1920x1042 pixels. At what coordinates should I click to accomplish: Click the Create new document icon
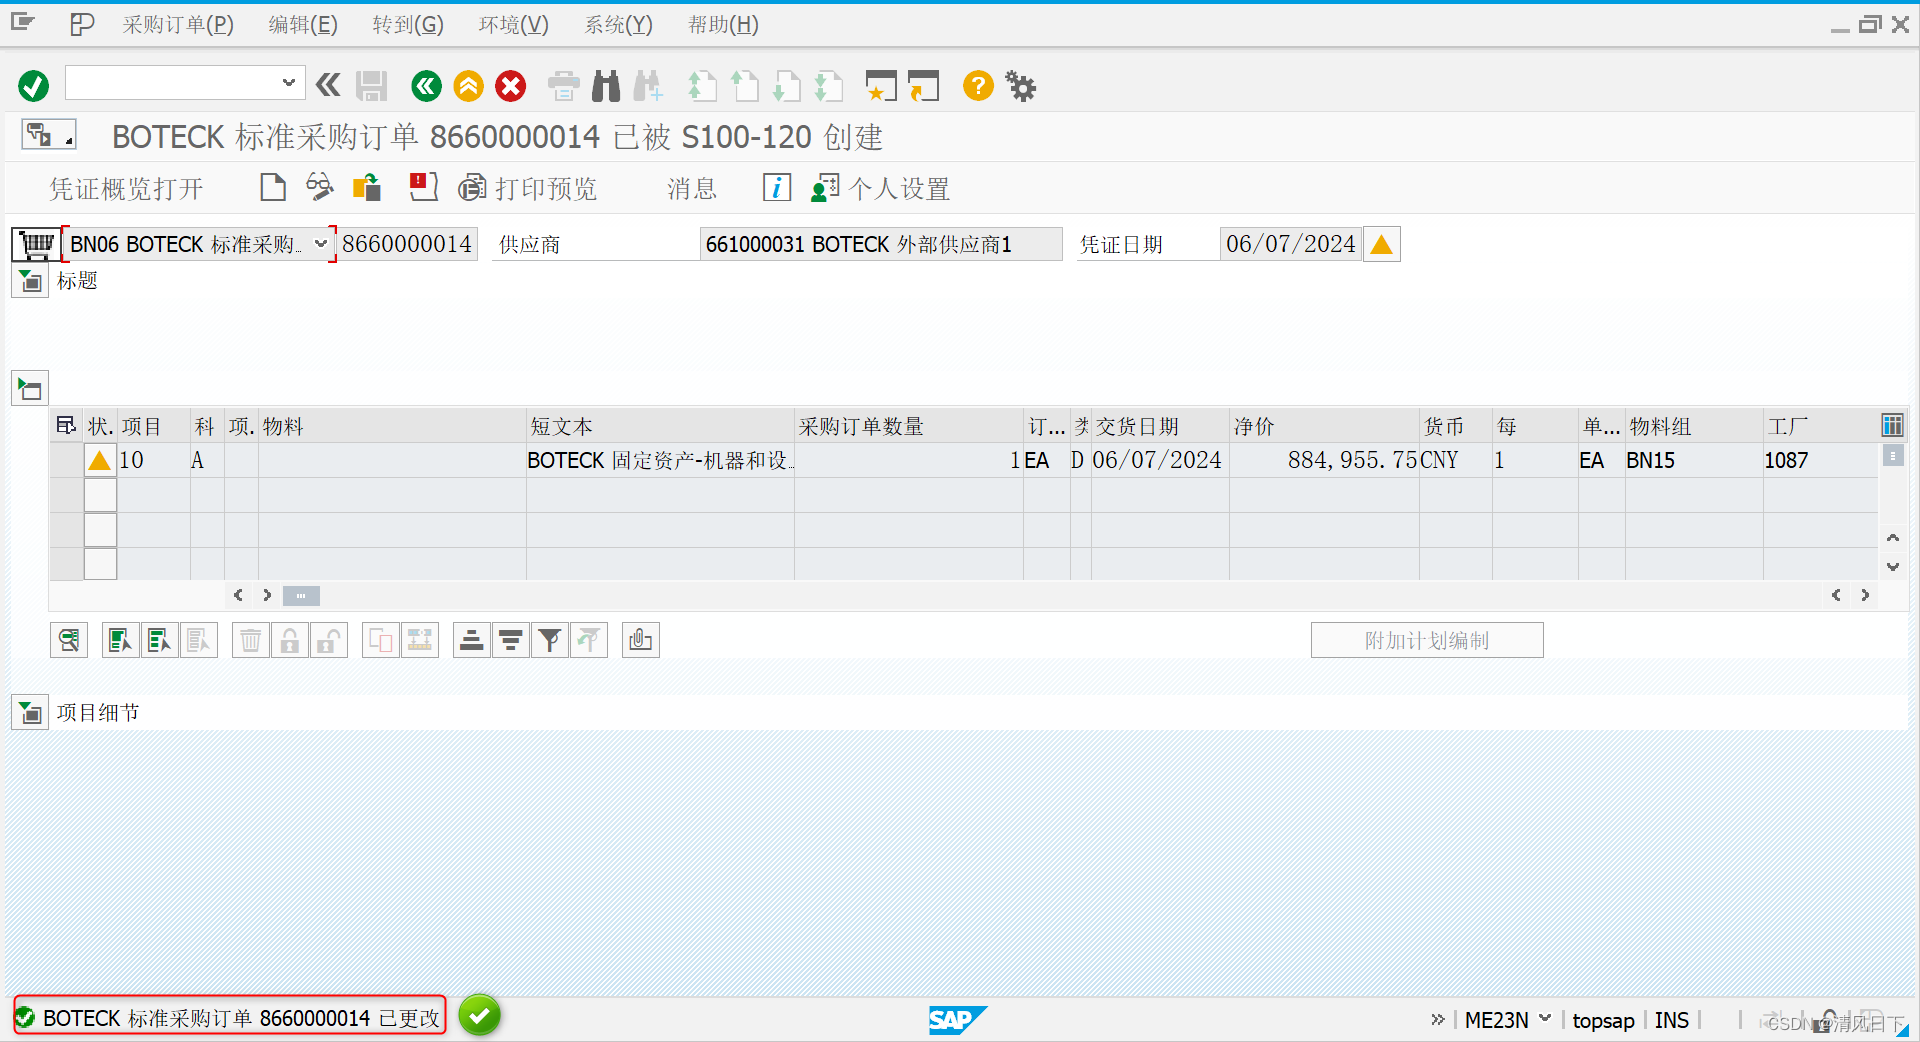pos(272,187)
